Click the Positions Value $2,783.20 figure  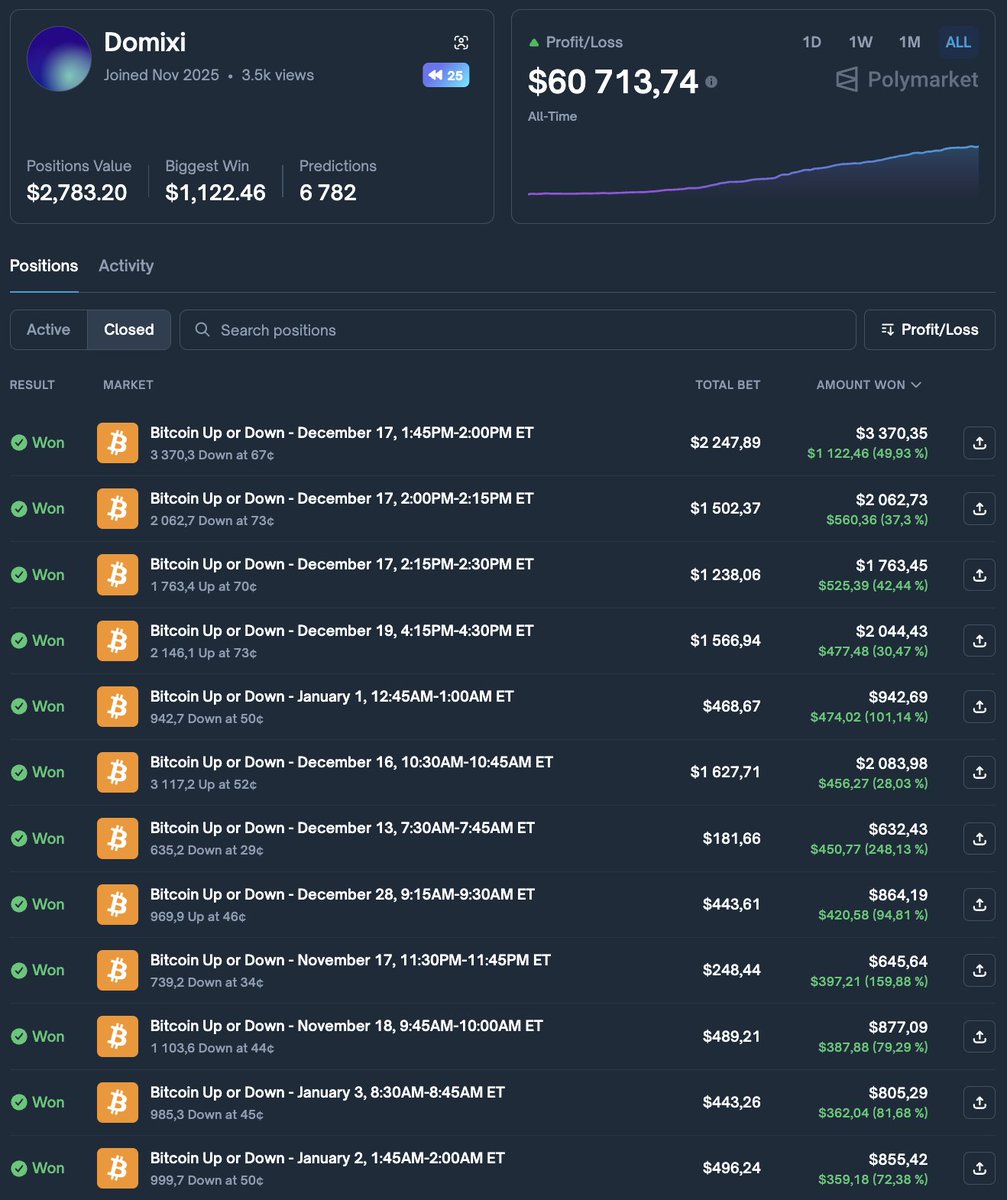click(x=77, y=193)
